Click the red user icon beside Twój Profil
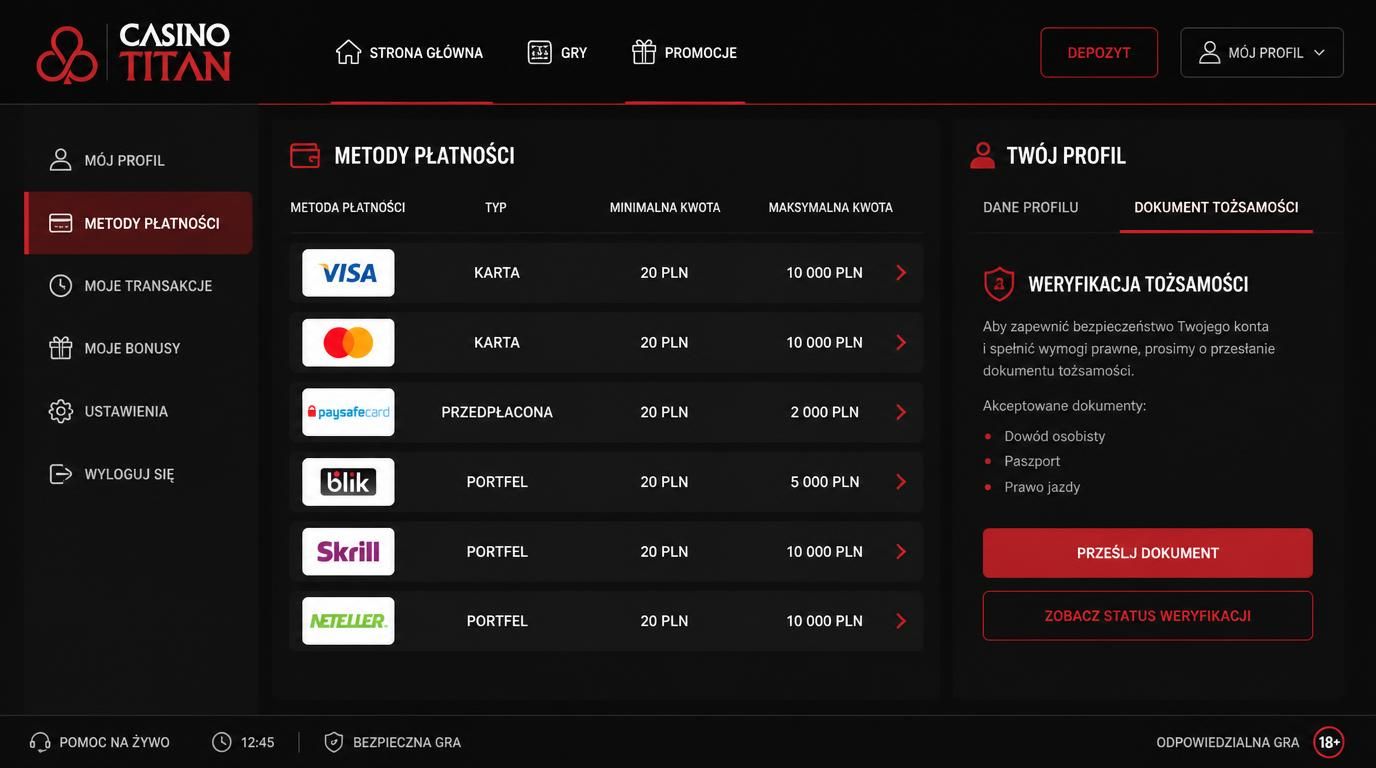Image resolution: width=1376 pixels, height=768 pixels. [x=983, y=155]
